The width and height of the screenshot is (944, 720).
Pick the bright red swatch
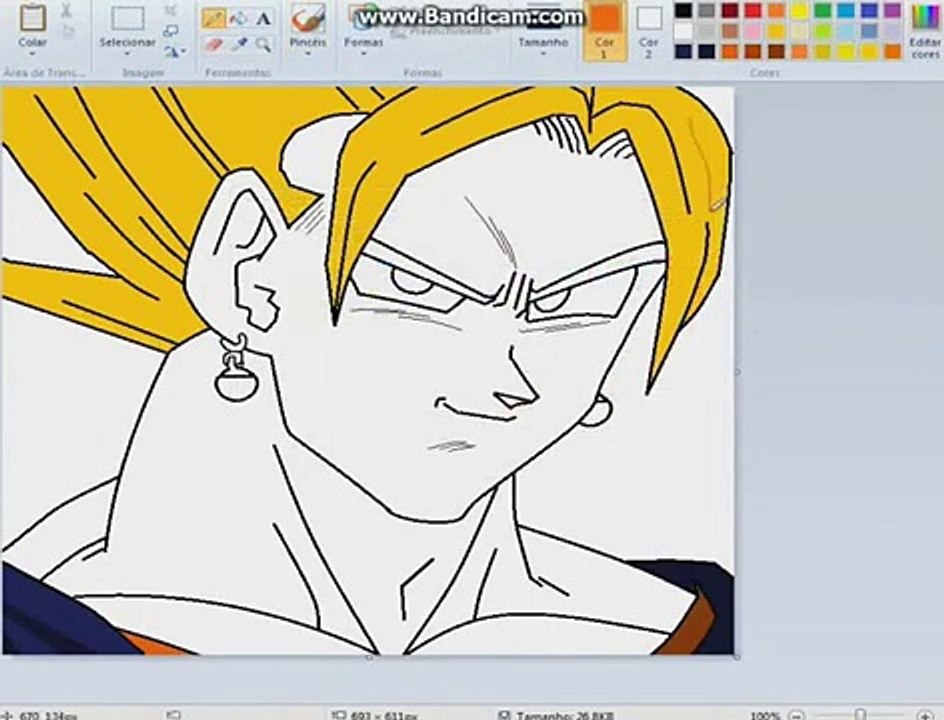click(753, 10)
